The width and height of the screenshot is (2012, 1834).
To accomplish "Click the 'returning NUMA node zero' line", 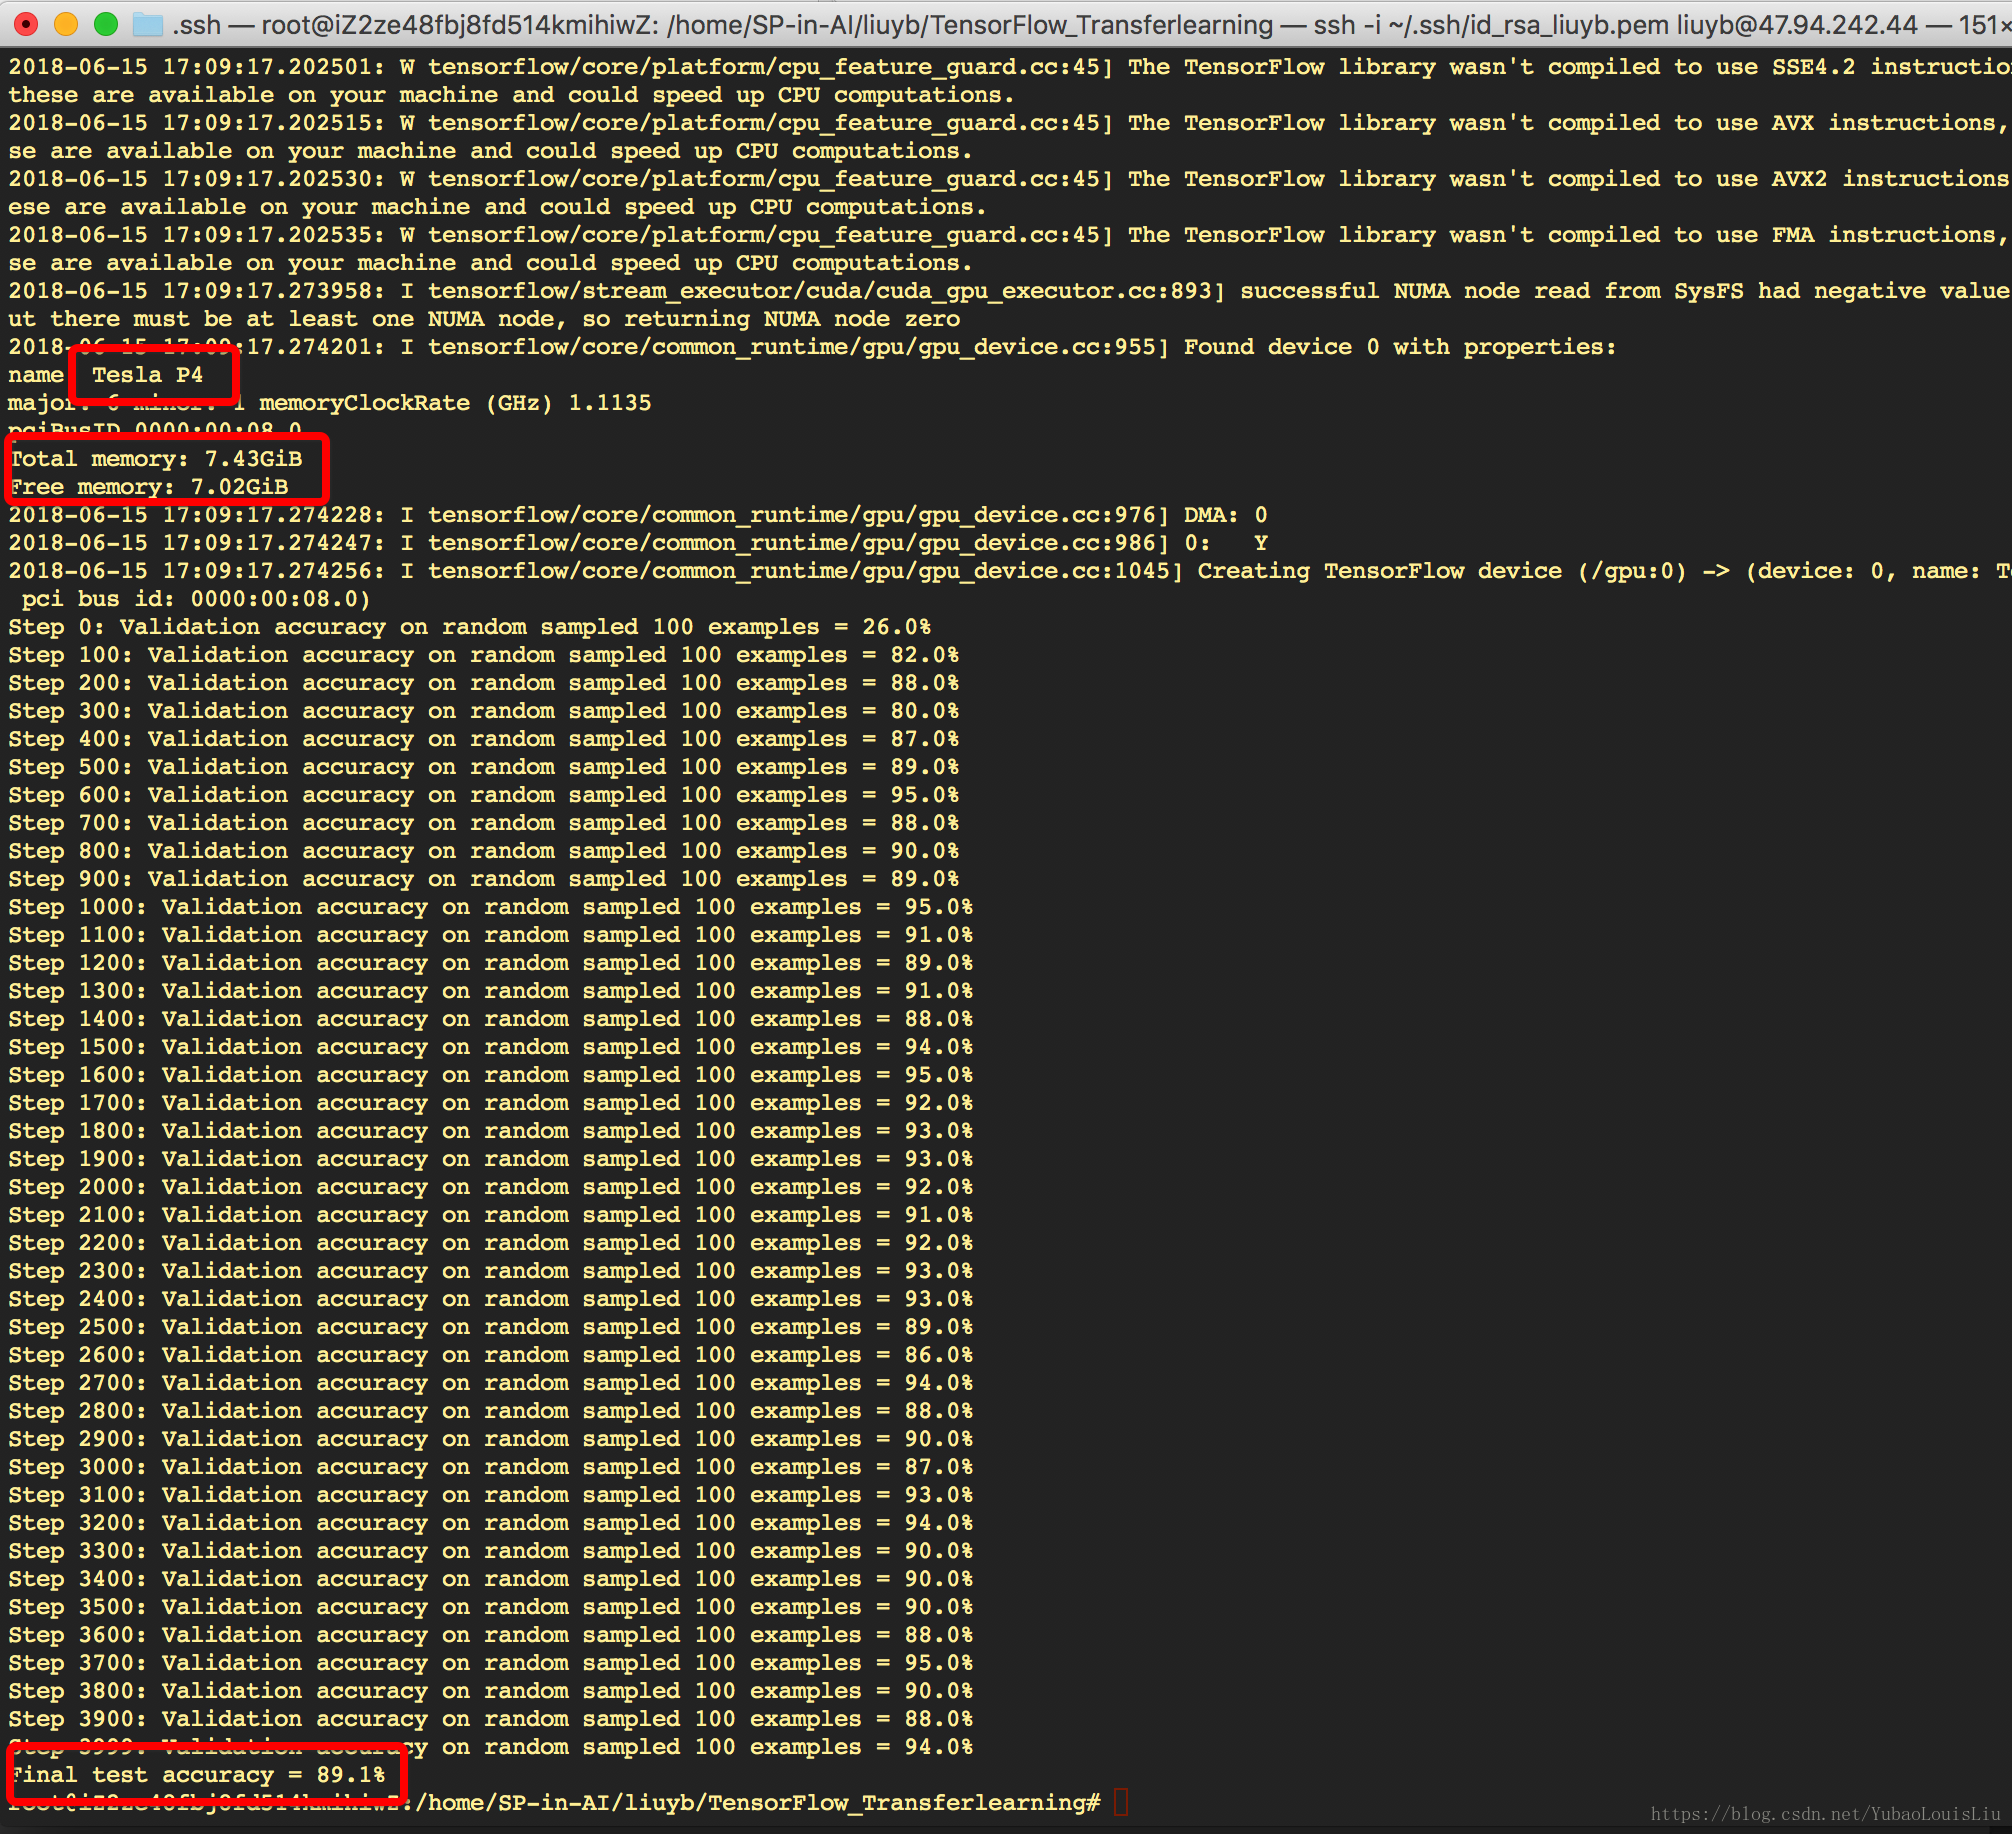I will [x=484, y=319].
